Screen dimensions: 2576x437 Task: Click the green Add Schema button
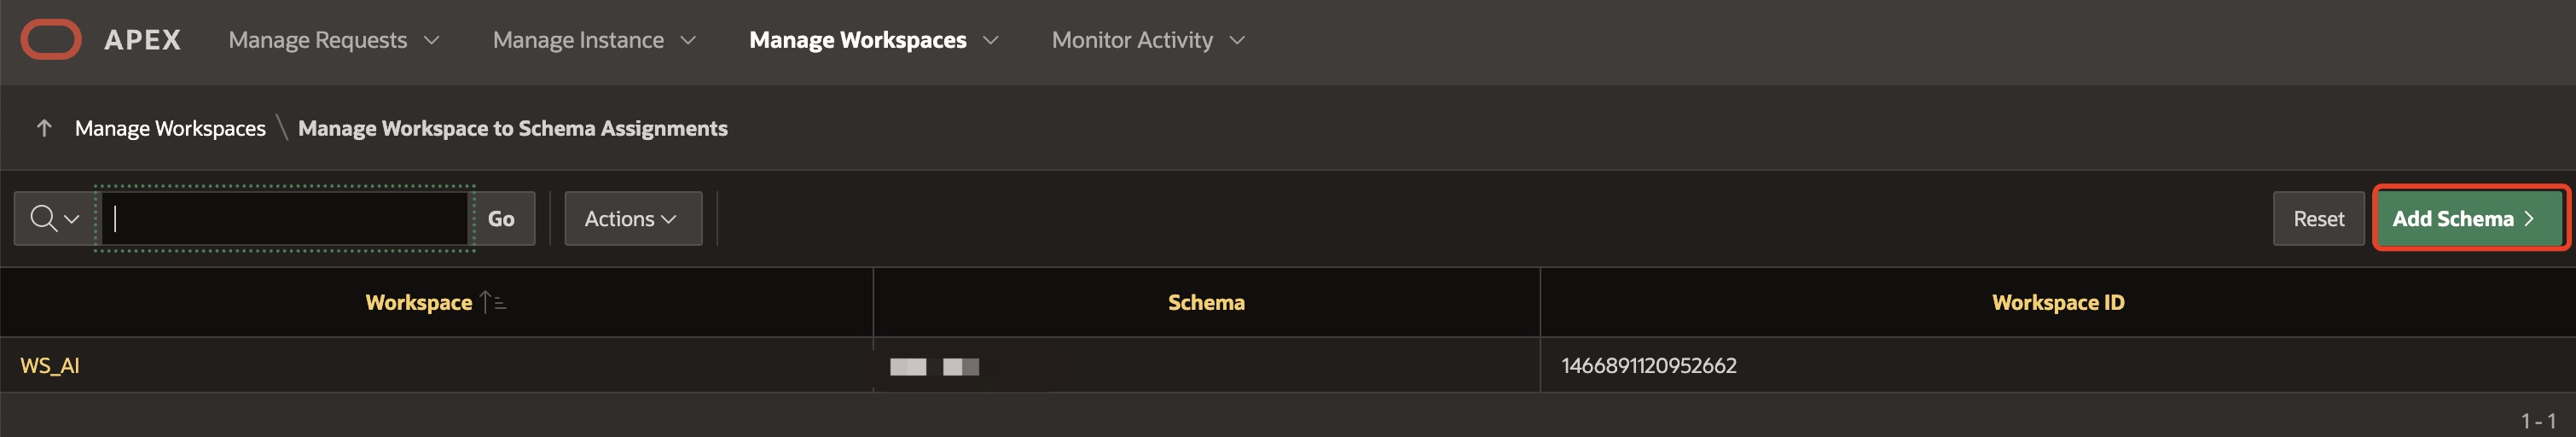pos(2465,218)
